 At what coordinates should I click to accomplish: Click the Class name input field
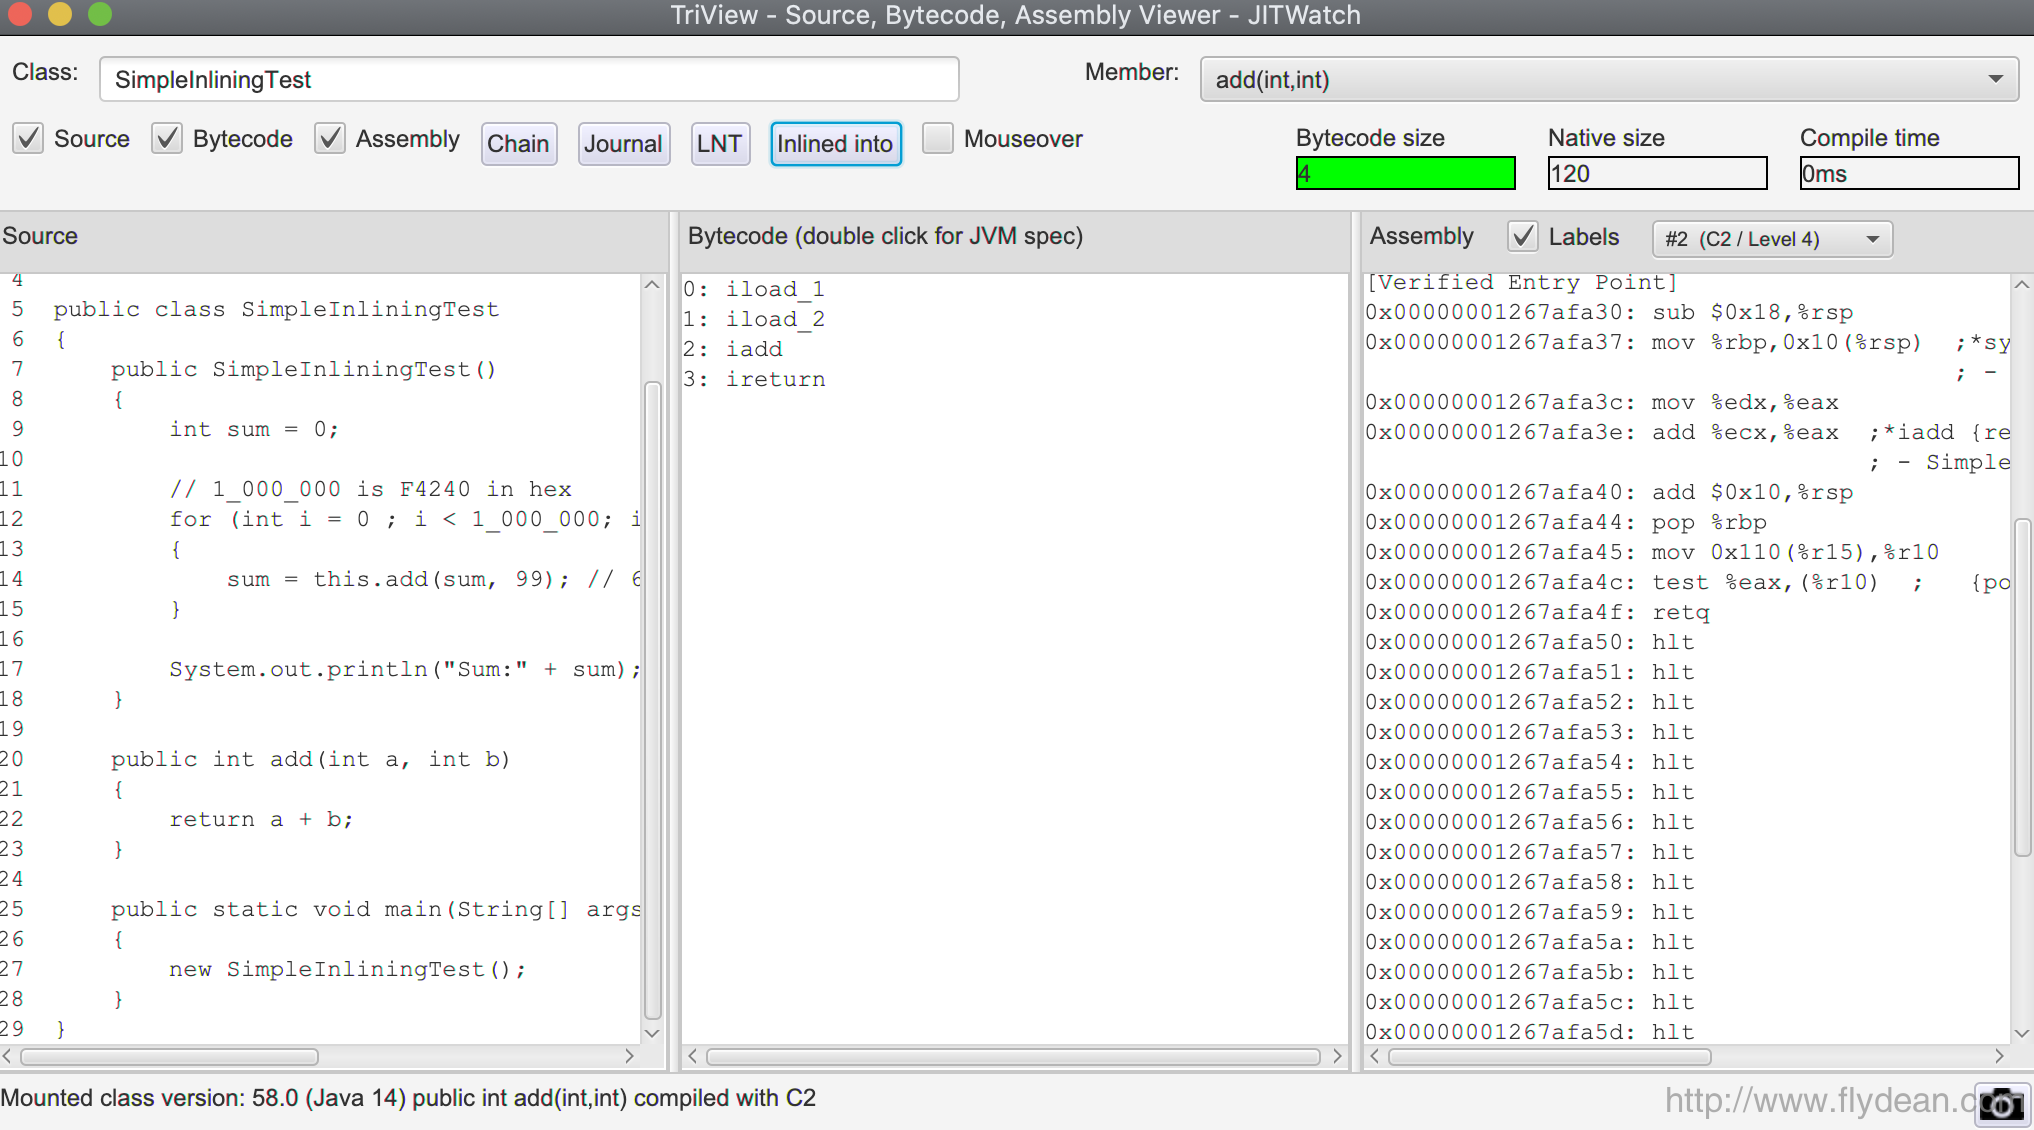tap(529, 79)
